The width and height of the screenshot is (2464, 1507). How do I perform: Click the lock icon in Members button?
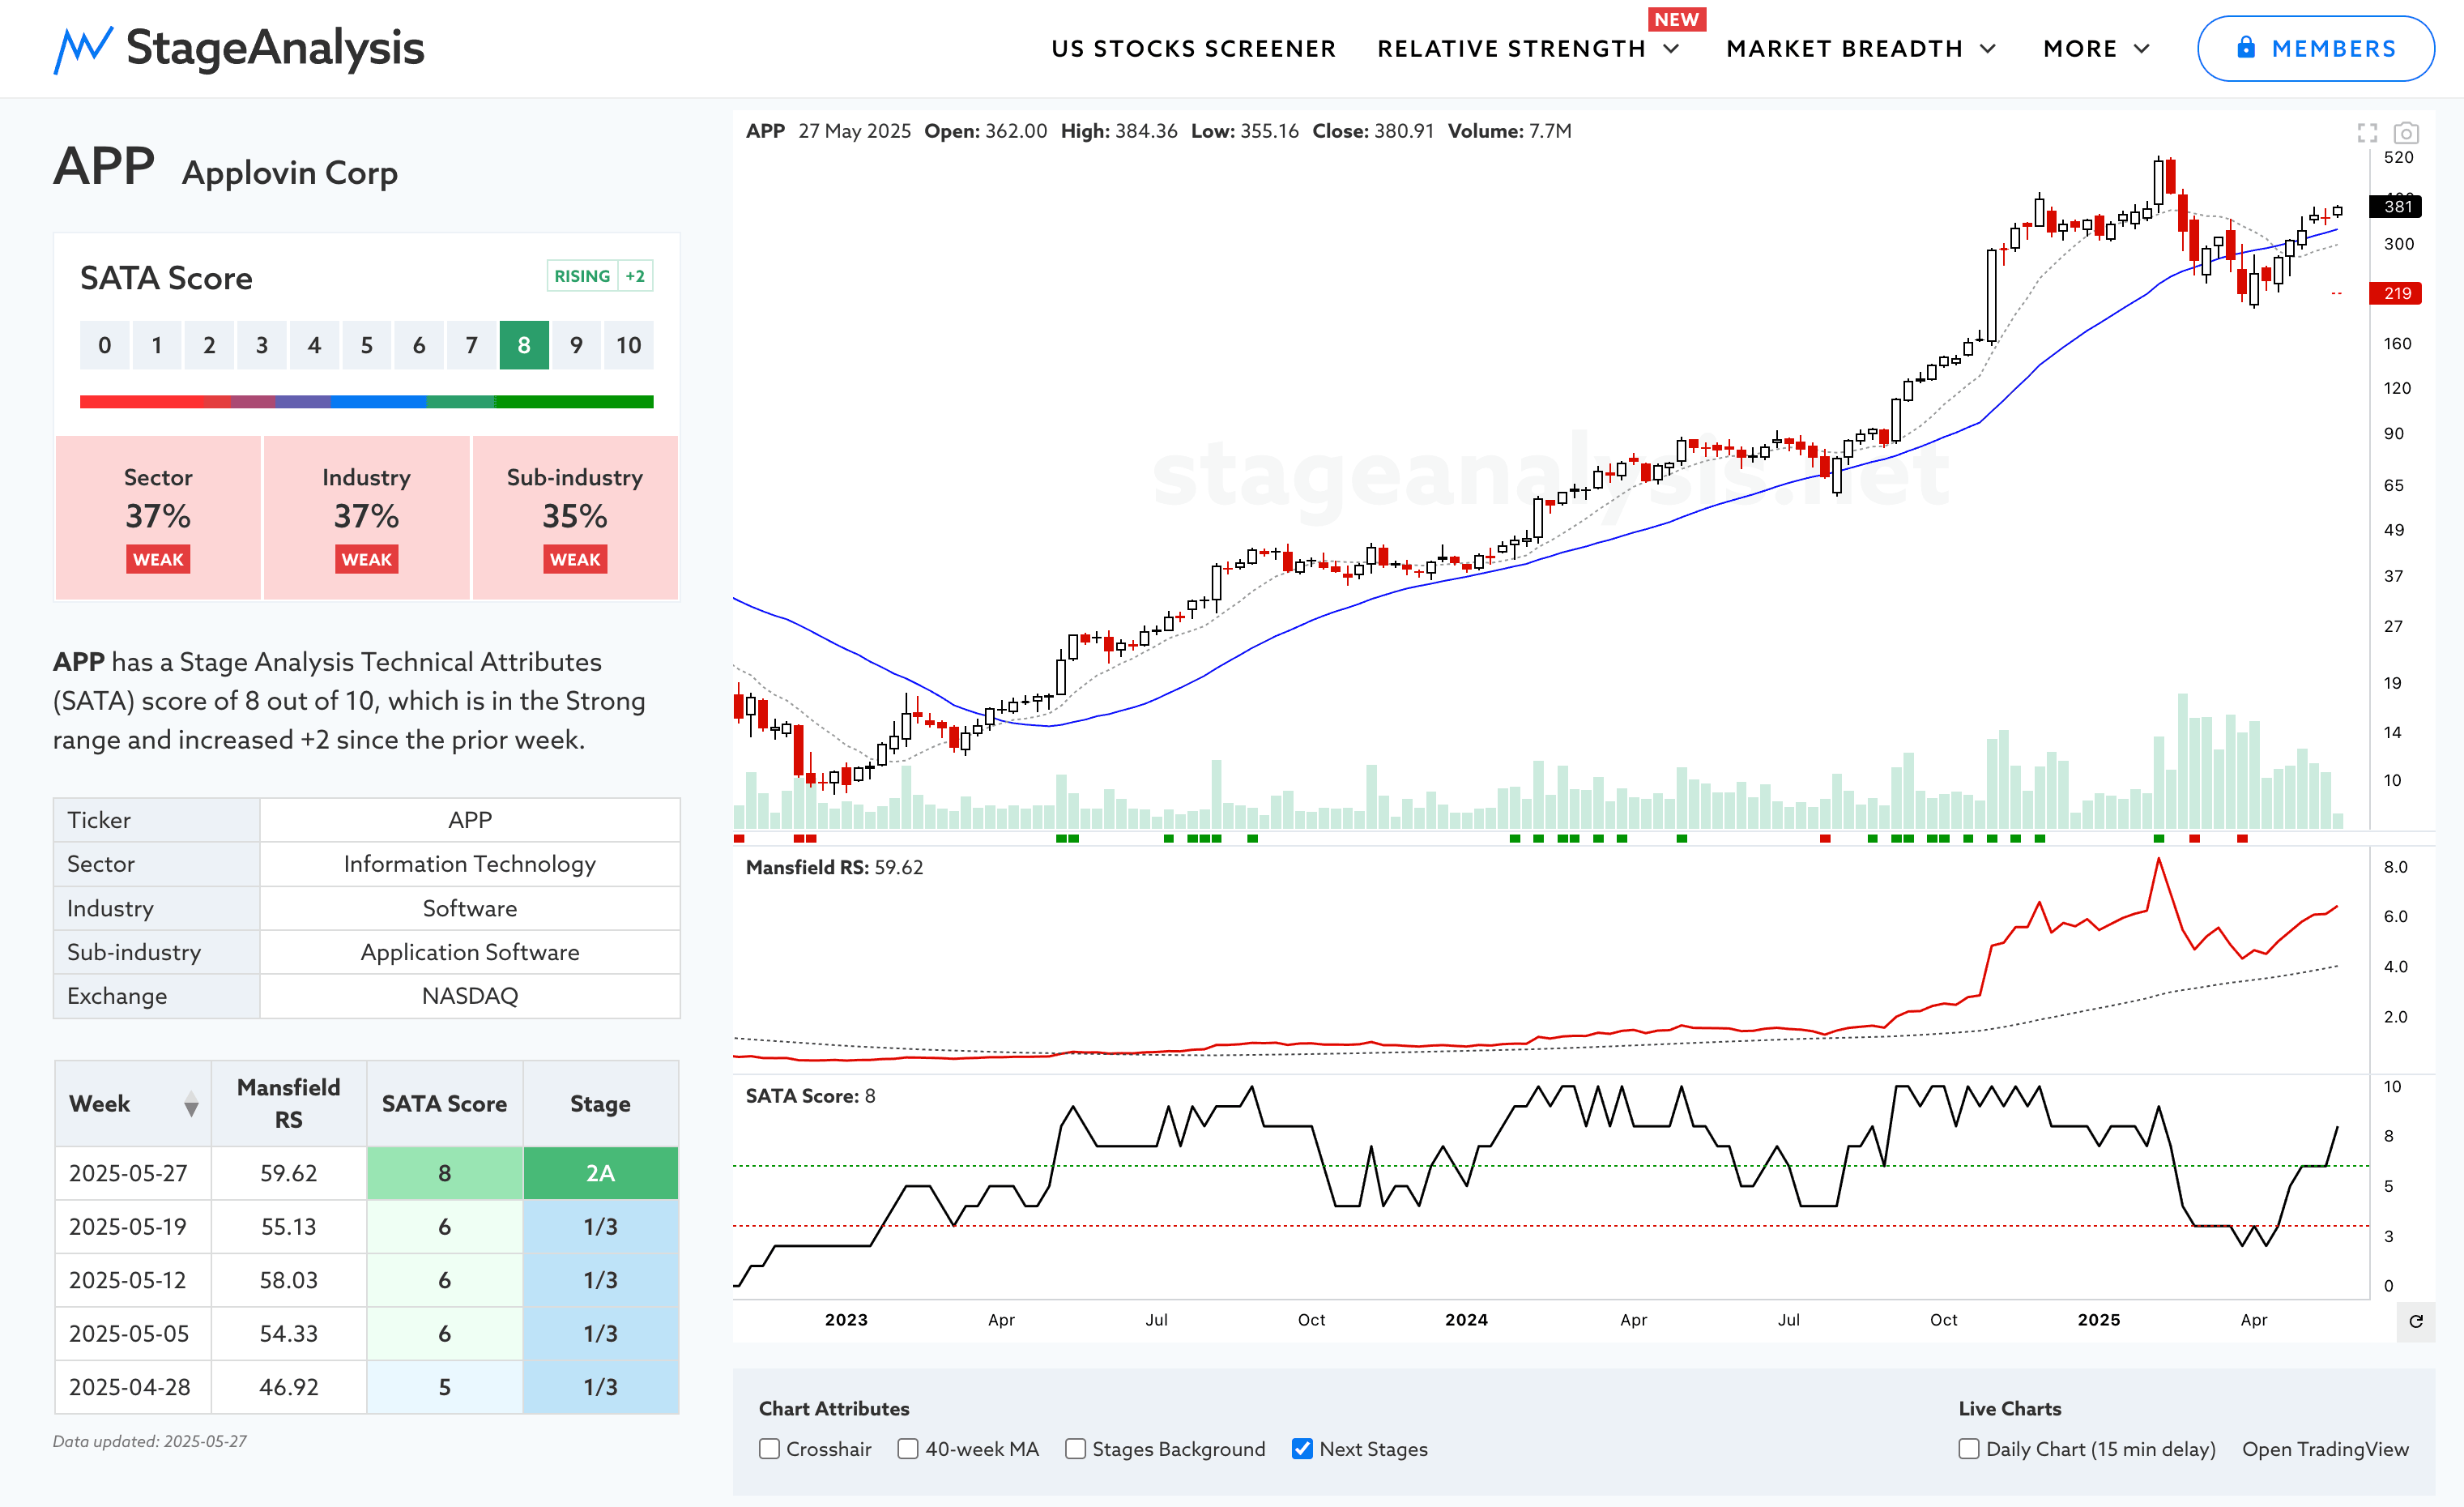2246,47
